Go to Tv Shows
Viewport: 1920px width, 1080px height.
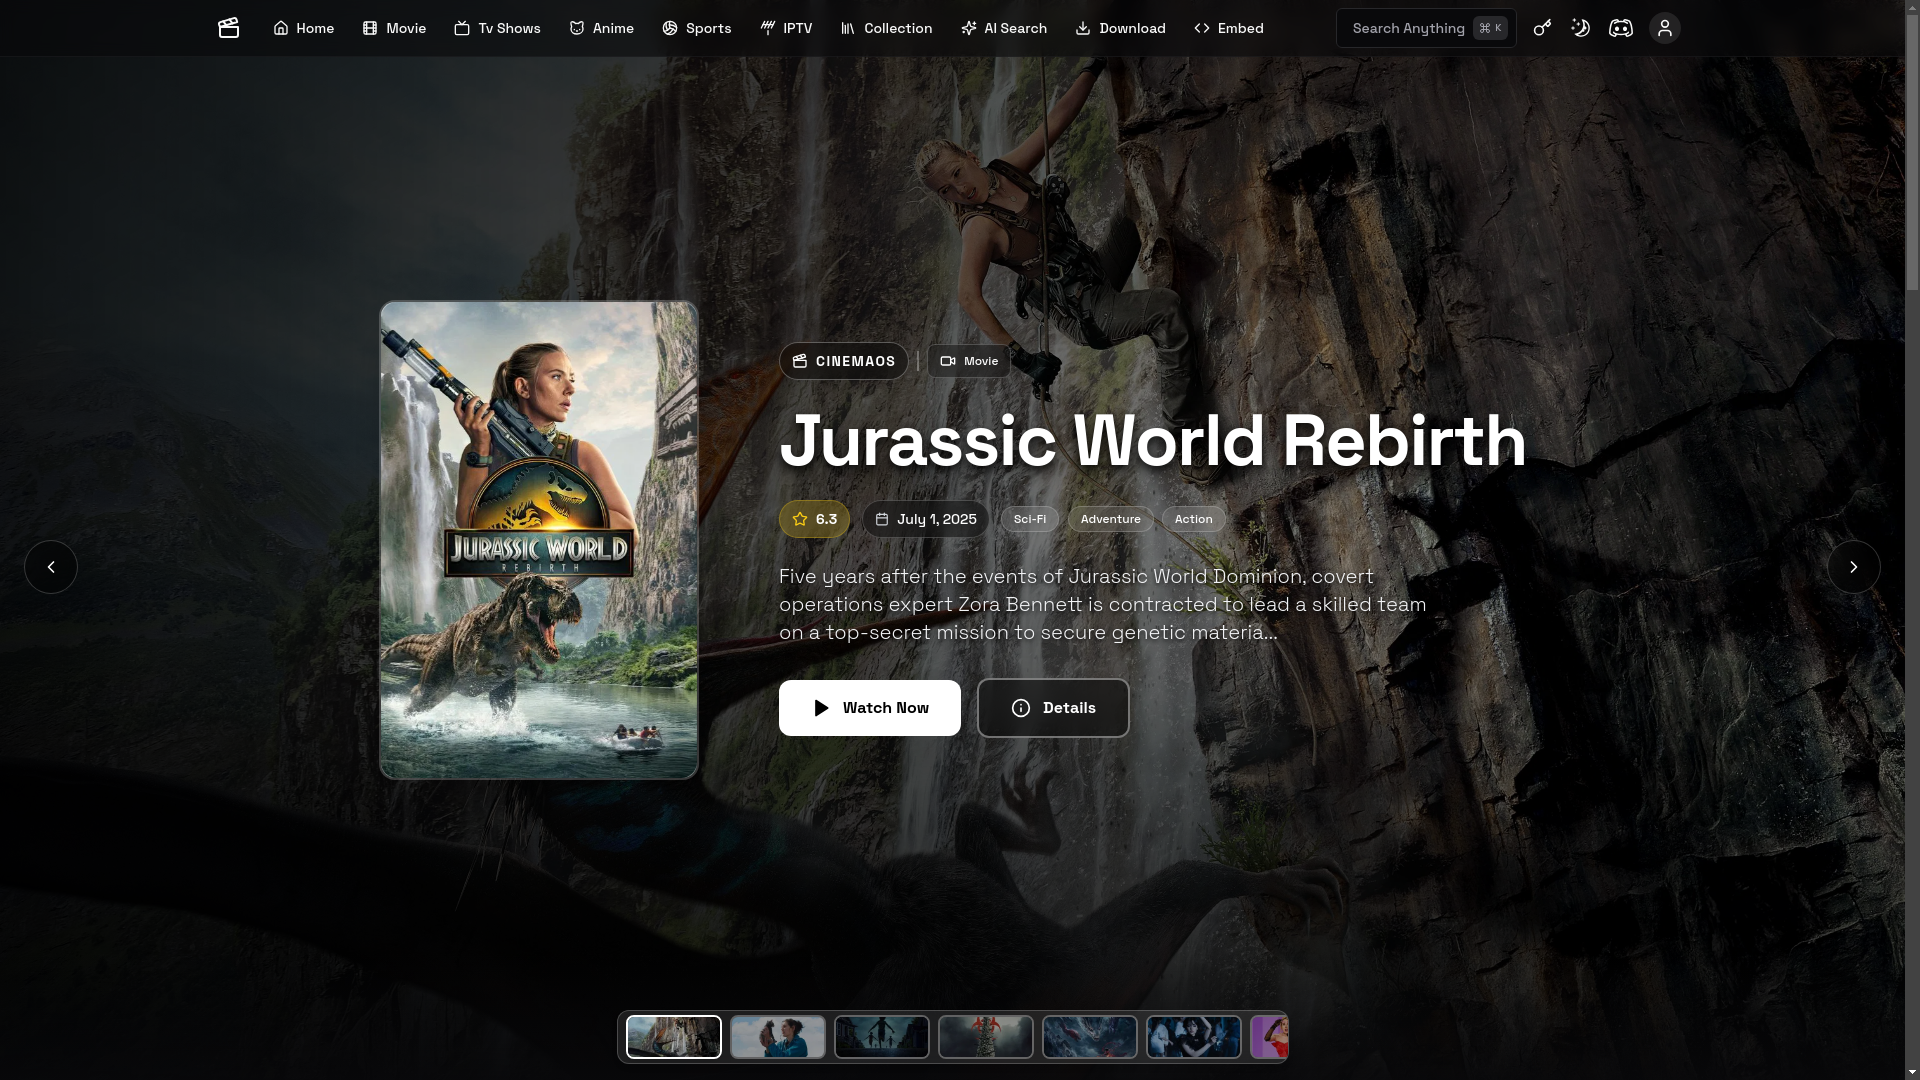coord(497,28)
